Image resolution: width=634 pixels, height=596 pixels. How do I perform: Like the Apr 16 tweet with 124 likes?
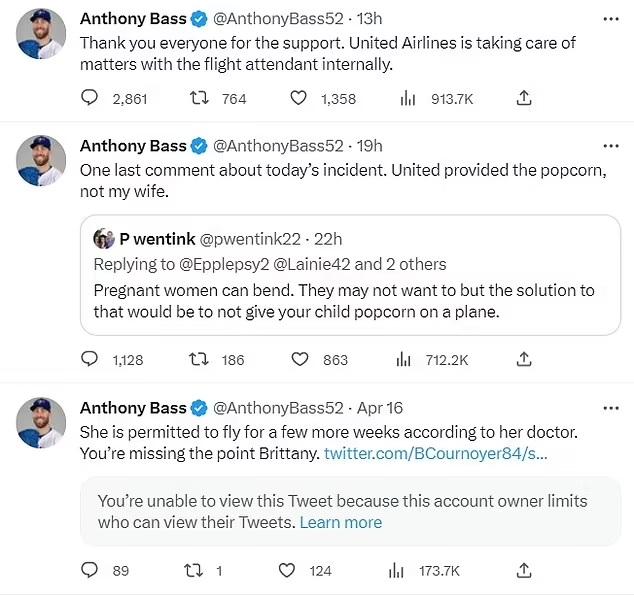tap(287, 570)
